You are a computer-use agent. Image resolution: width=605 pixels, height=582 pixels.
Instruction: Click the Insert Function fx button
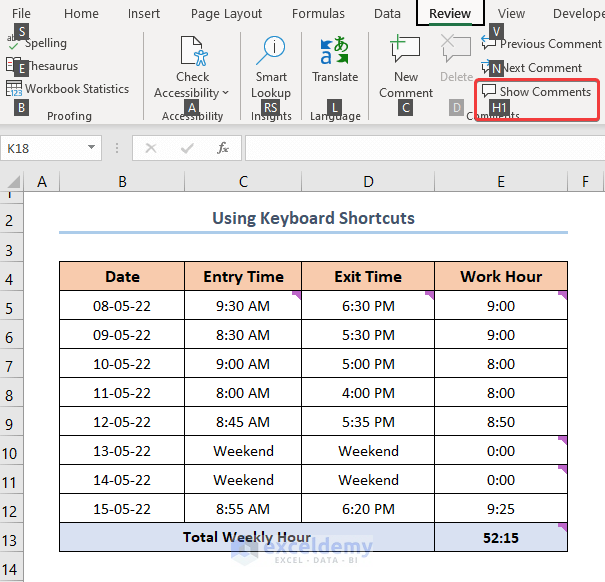(223, 148)
